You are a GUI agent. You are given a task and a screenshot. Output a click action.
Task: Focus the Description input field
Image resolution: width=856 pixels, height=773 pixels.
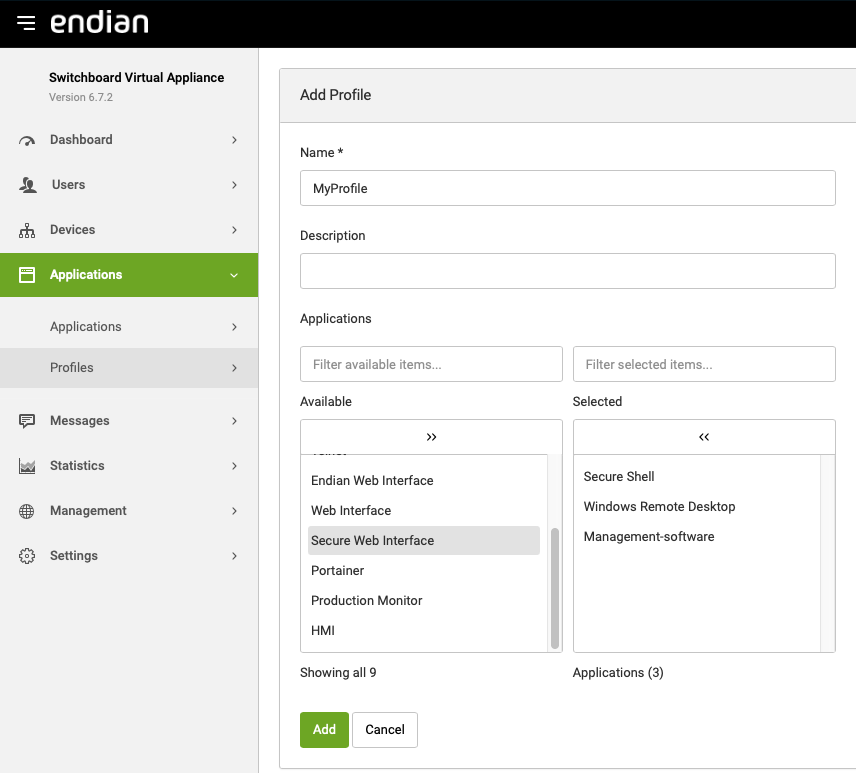567,271
